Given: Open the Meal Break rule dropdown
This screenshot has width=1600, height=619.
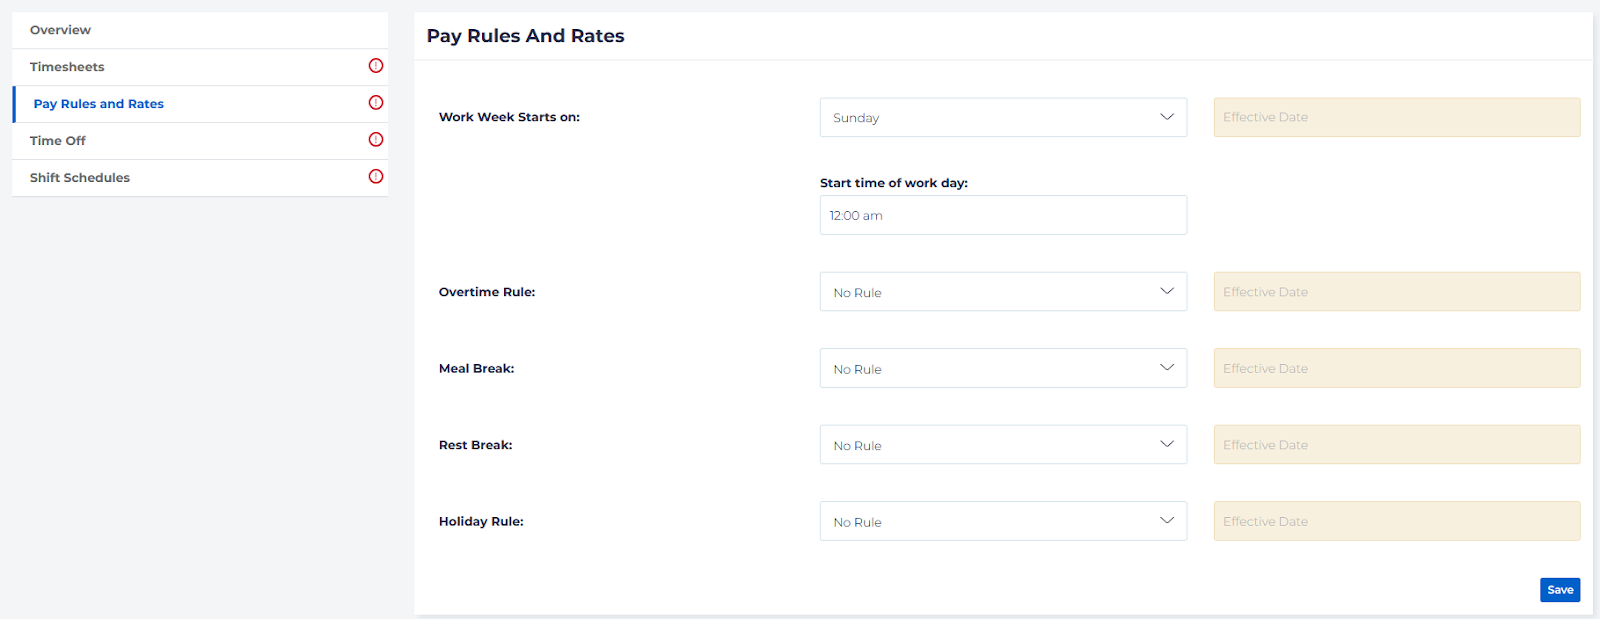Looking at the screenshot, I should [1003, 368].
